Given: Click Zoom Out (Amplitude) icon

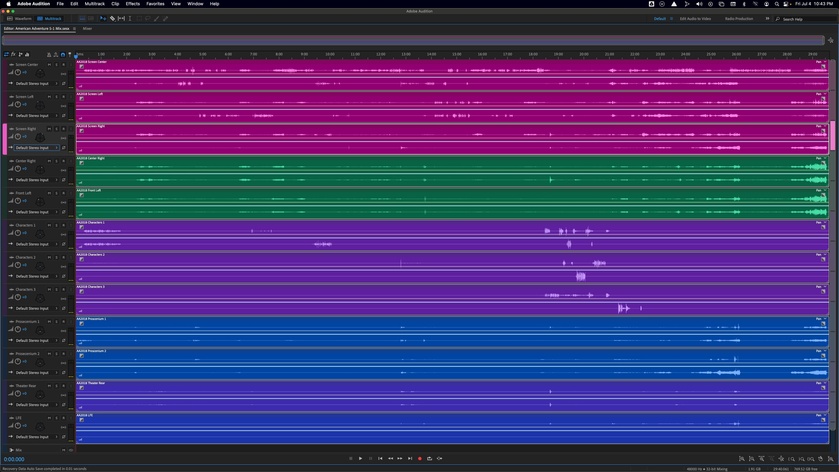Looking at the screenshot, I should 751,459.
